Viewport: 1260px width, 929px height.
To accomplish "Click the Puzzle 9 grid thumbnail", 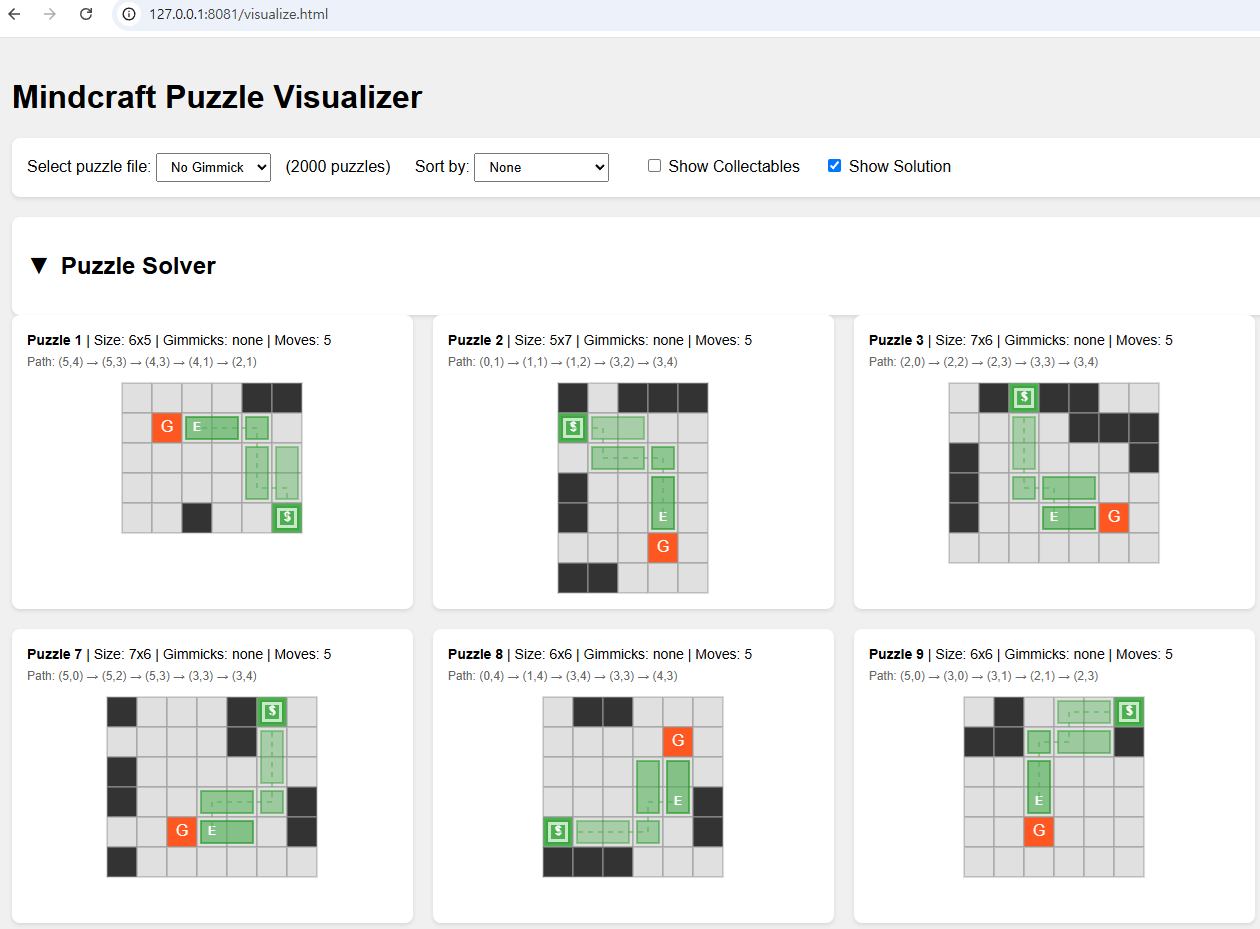I will coord(1053,786).
